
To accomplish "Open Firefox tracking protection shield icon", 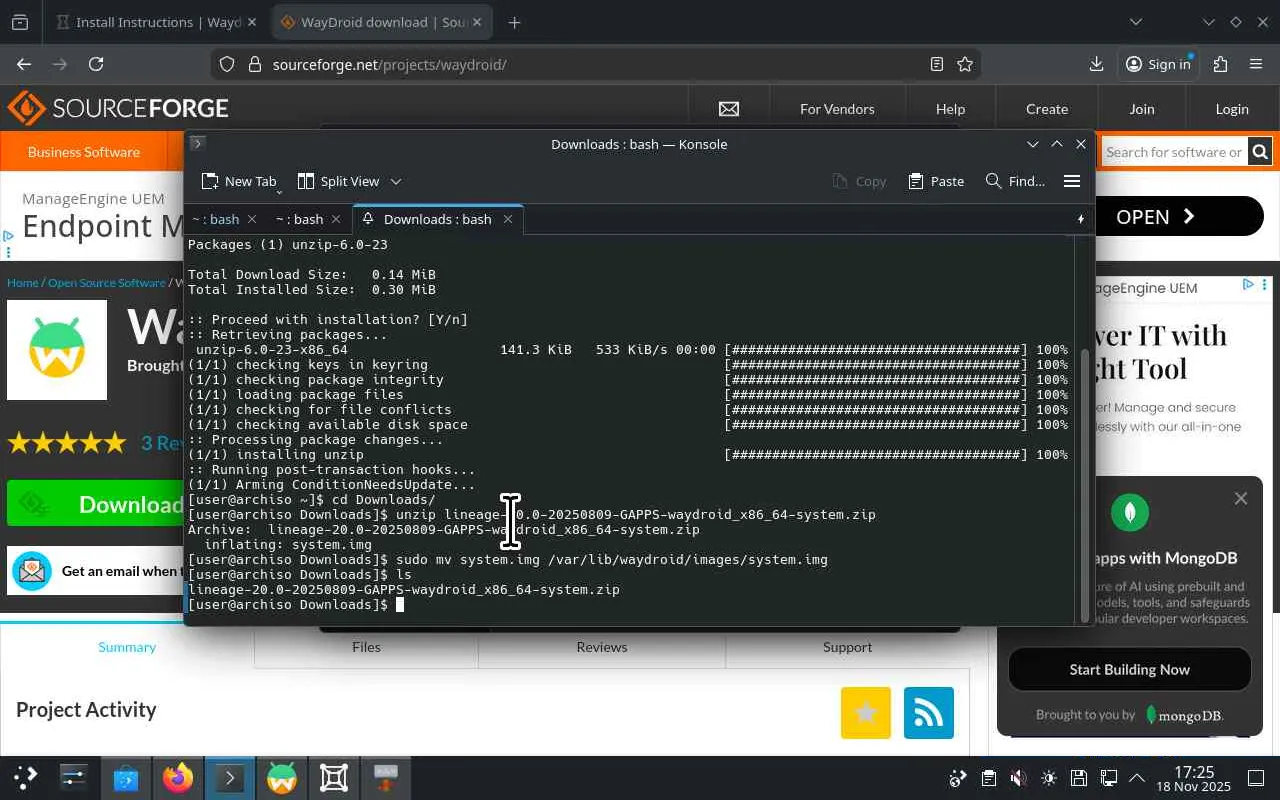I will tap(227, 64).
